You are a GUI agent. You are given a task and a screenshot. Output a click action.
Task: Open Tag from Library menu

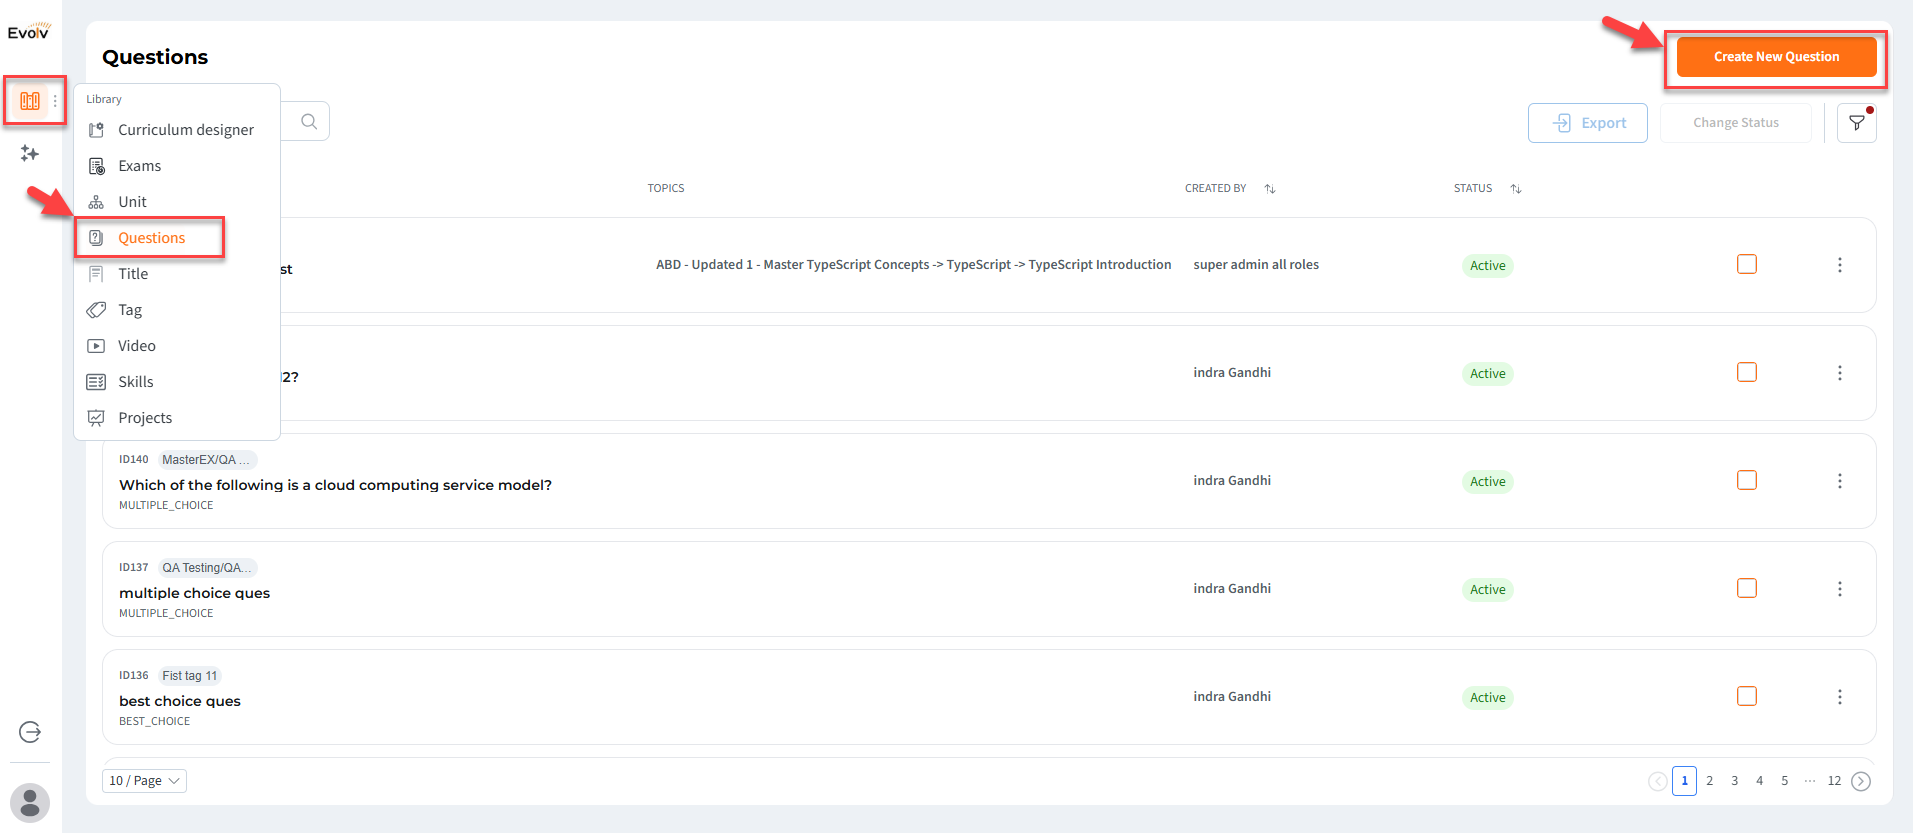(177, 310)
